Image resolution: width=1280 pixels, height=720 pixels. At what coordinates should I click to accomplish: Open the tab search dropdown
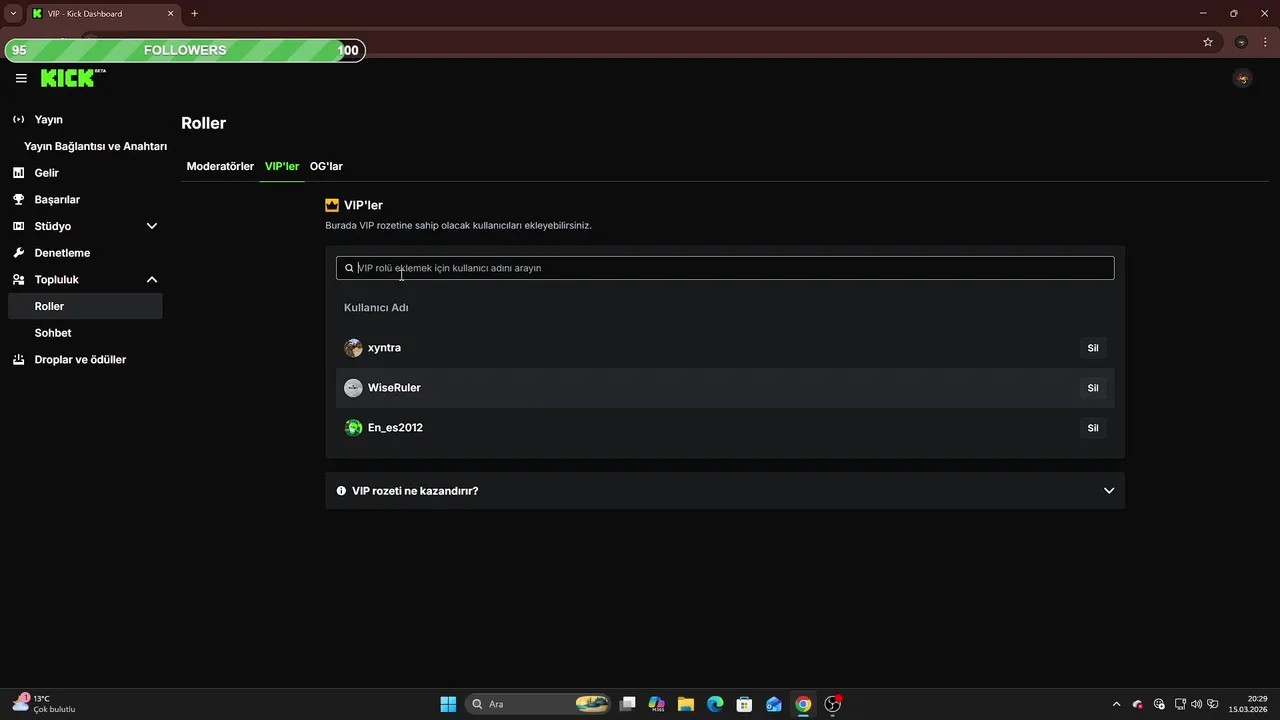pyautogui.click(x=13, y=13)
